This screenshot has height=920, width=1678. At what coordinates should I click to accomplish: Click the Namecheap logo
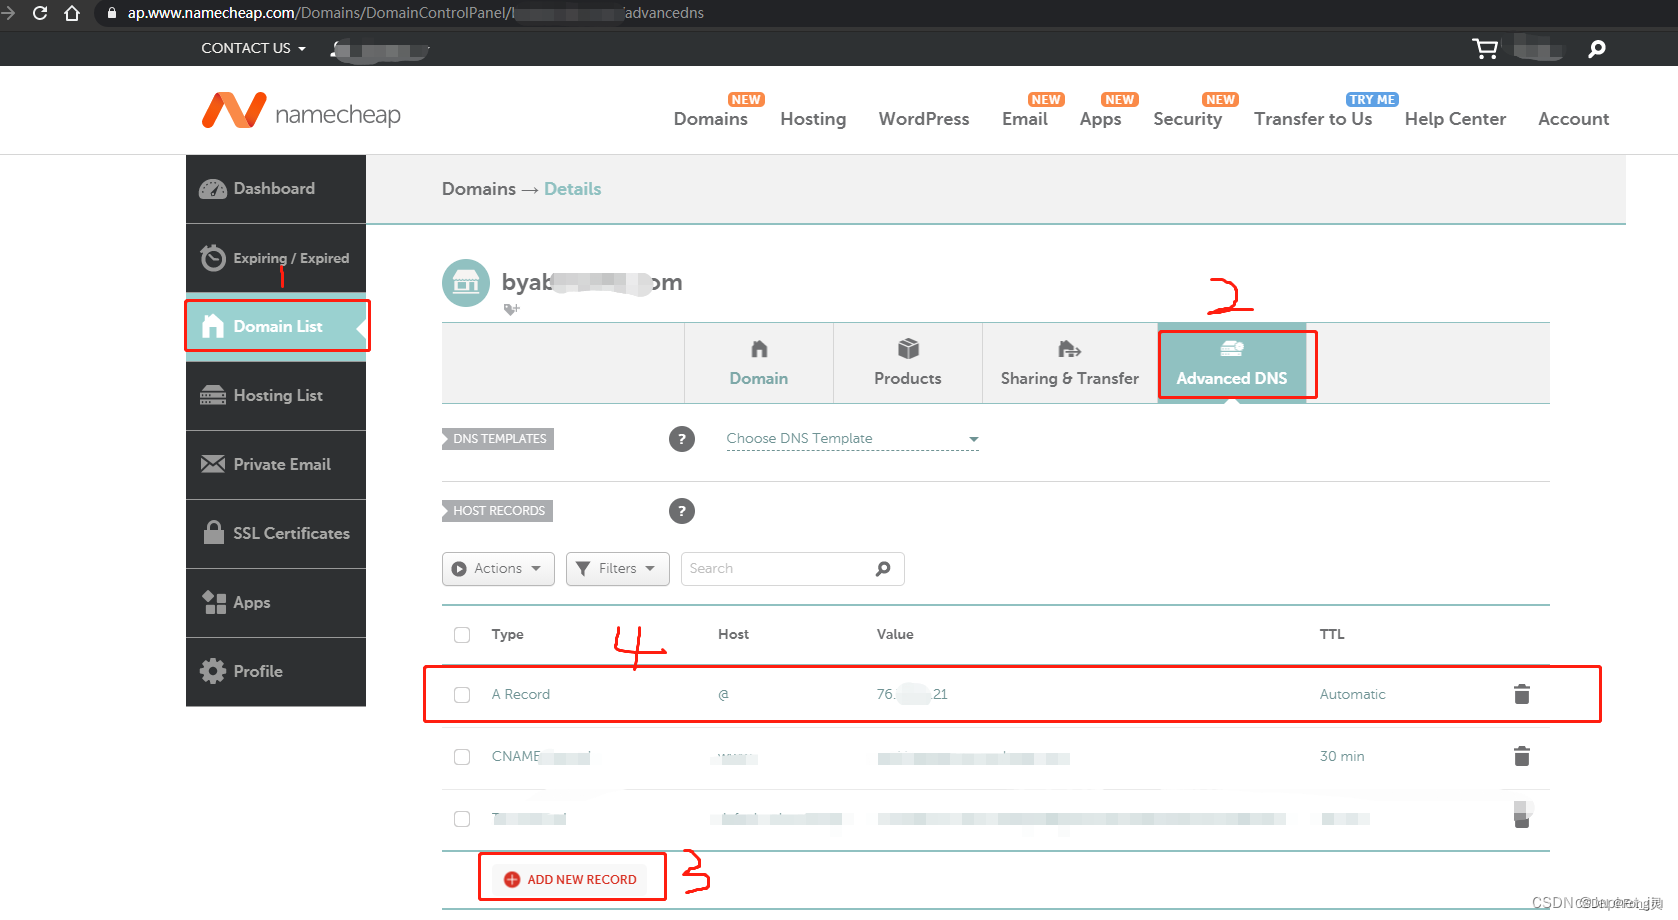301,111
